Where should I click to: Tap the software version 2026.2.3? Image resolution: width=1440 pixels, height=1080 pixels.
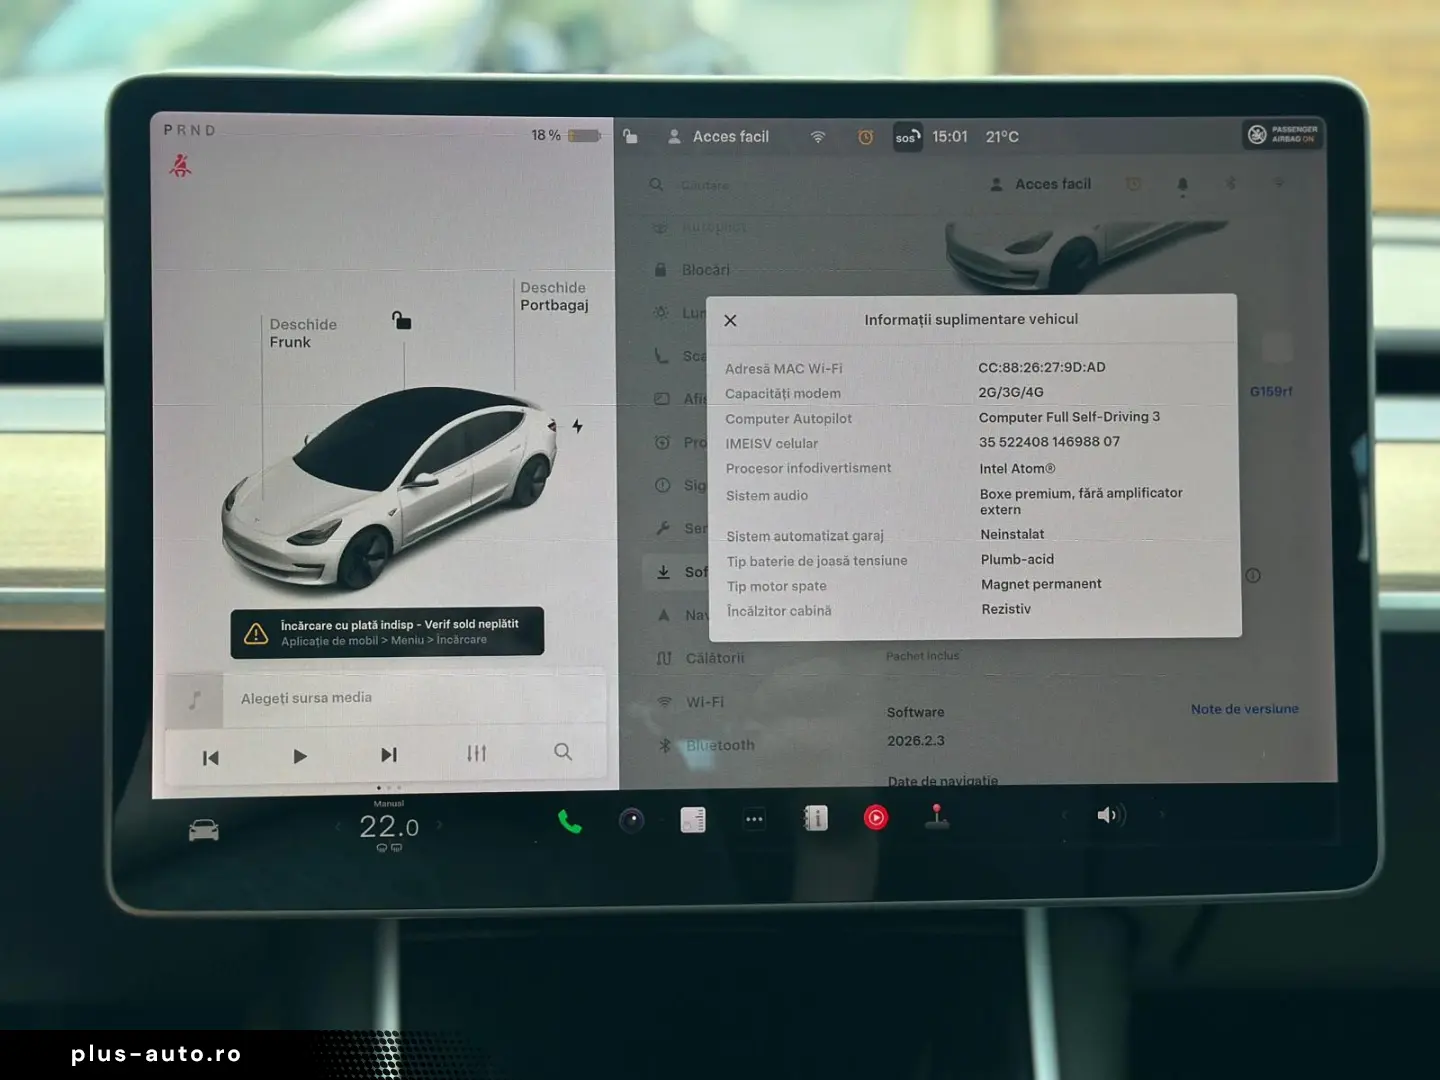point(915,741)
